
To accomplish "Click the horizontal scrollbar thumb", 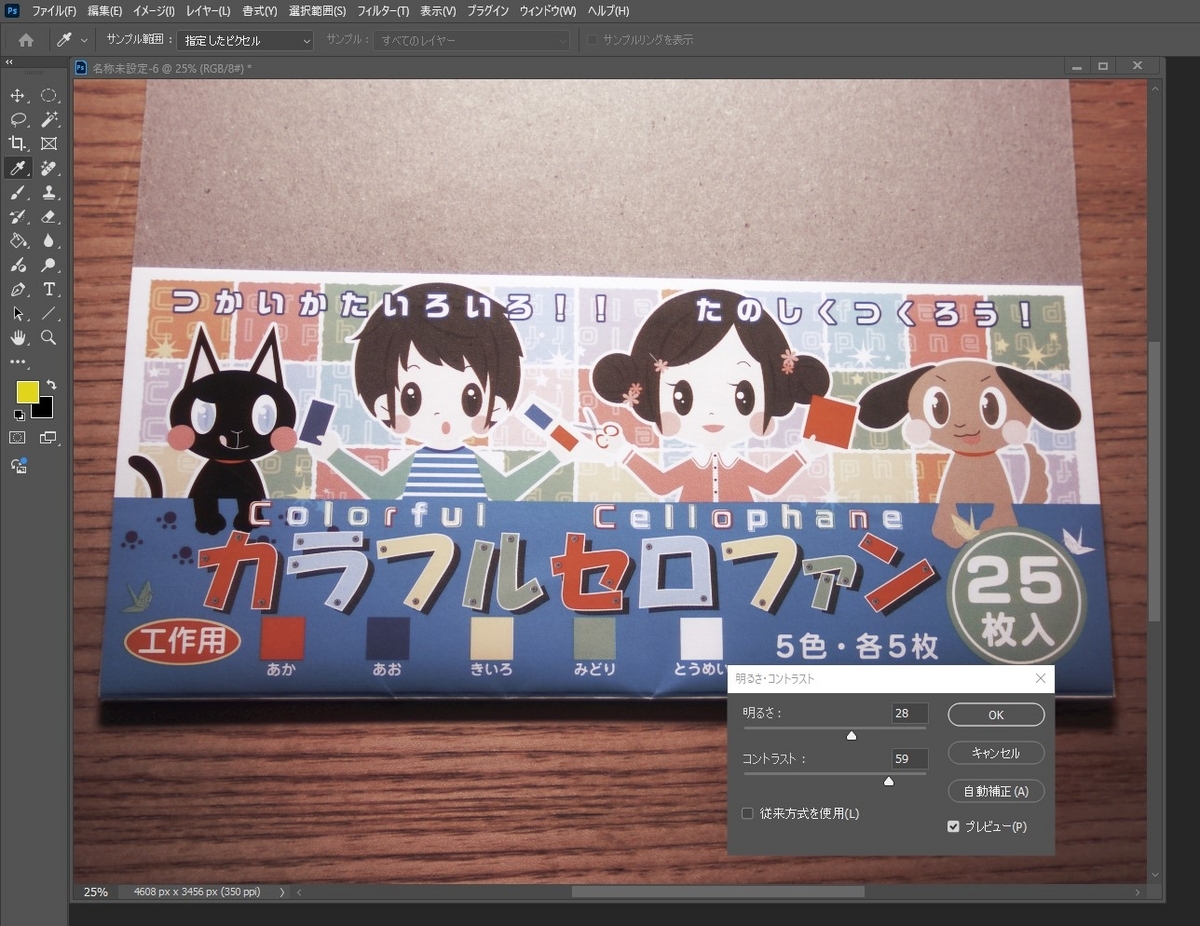I will [717, 892].
